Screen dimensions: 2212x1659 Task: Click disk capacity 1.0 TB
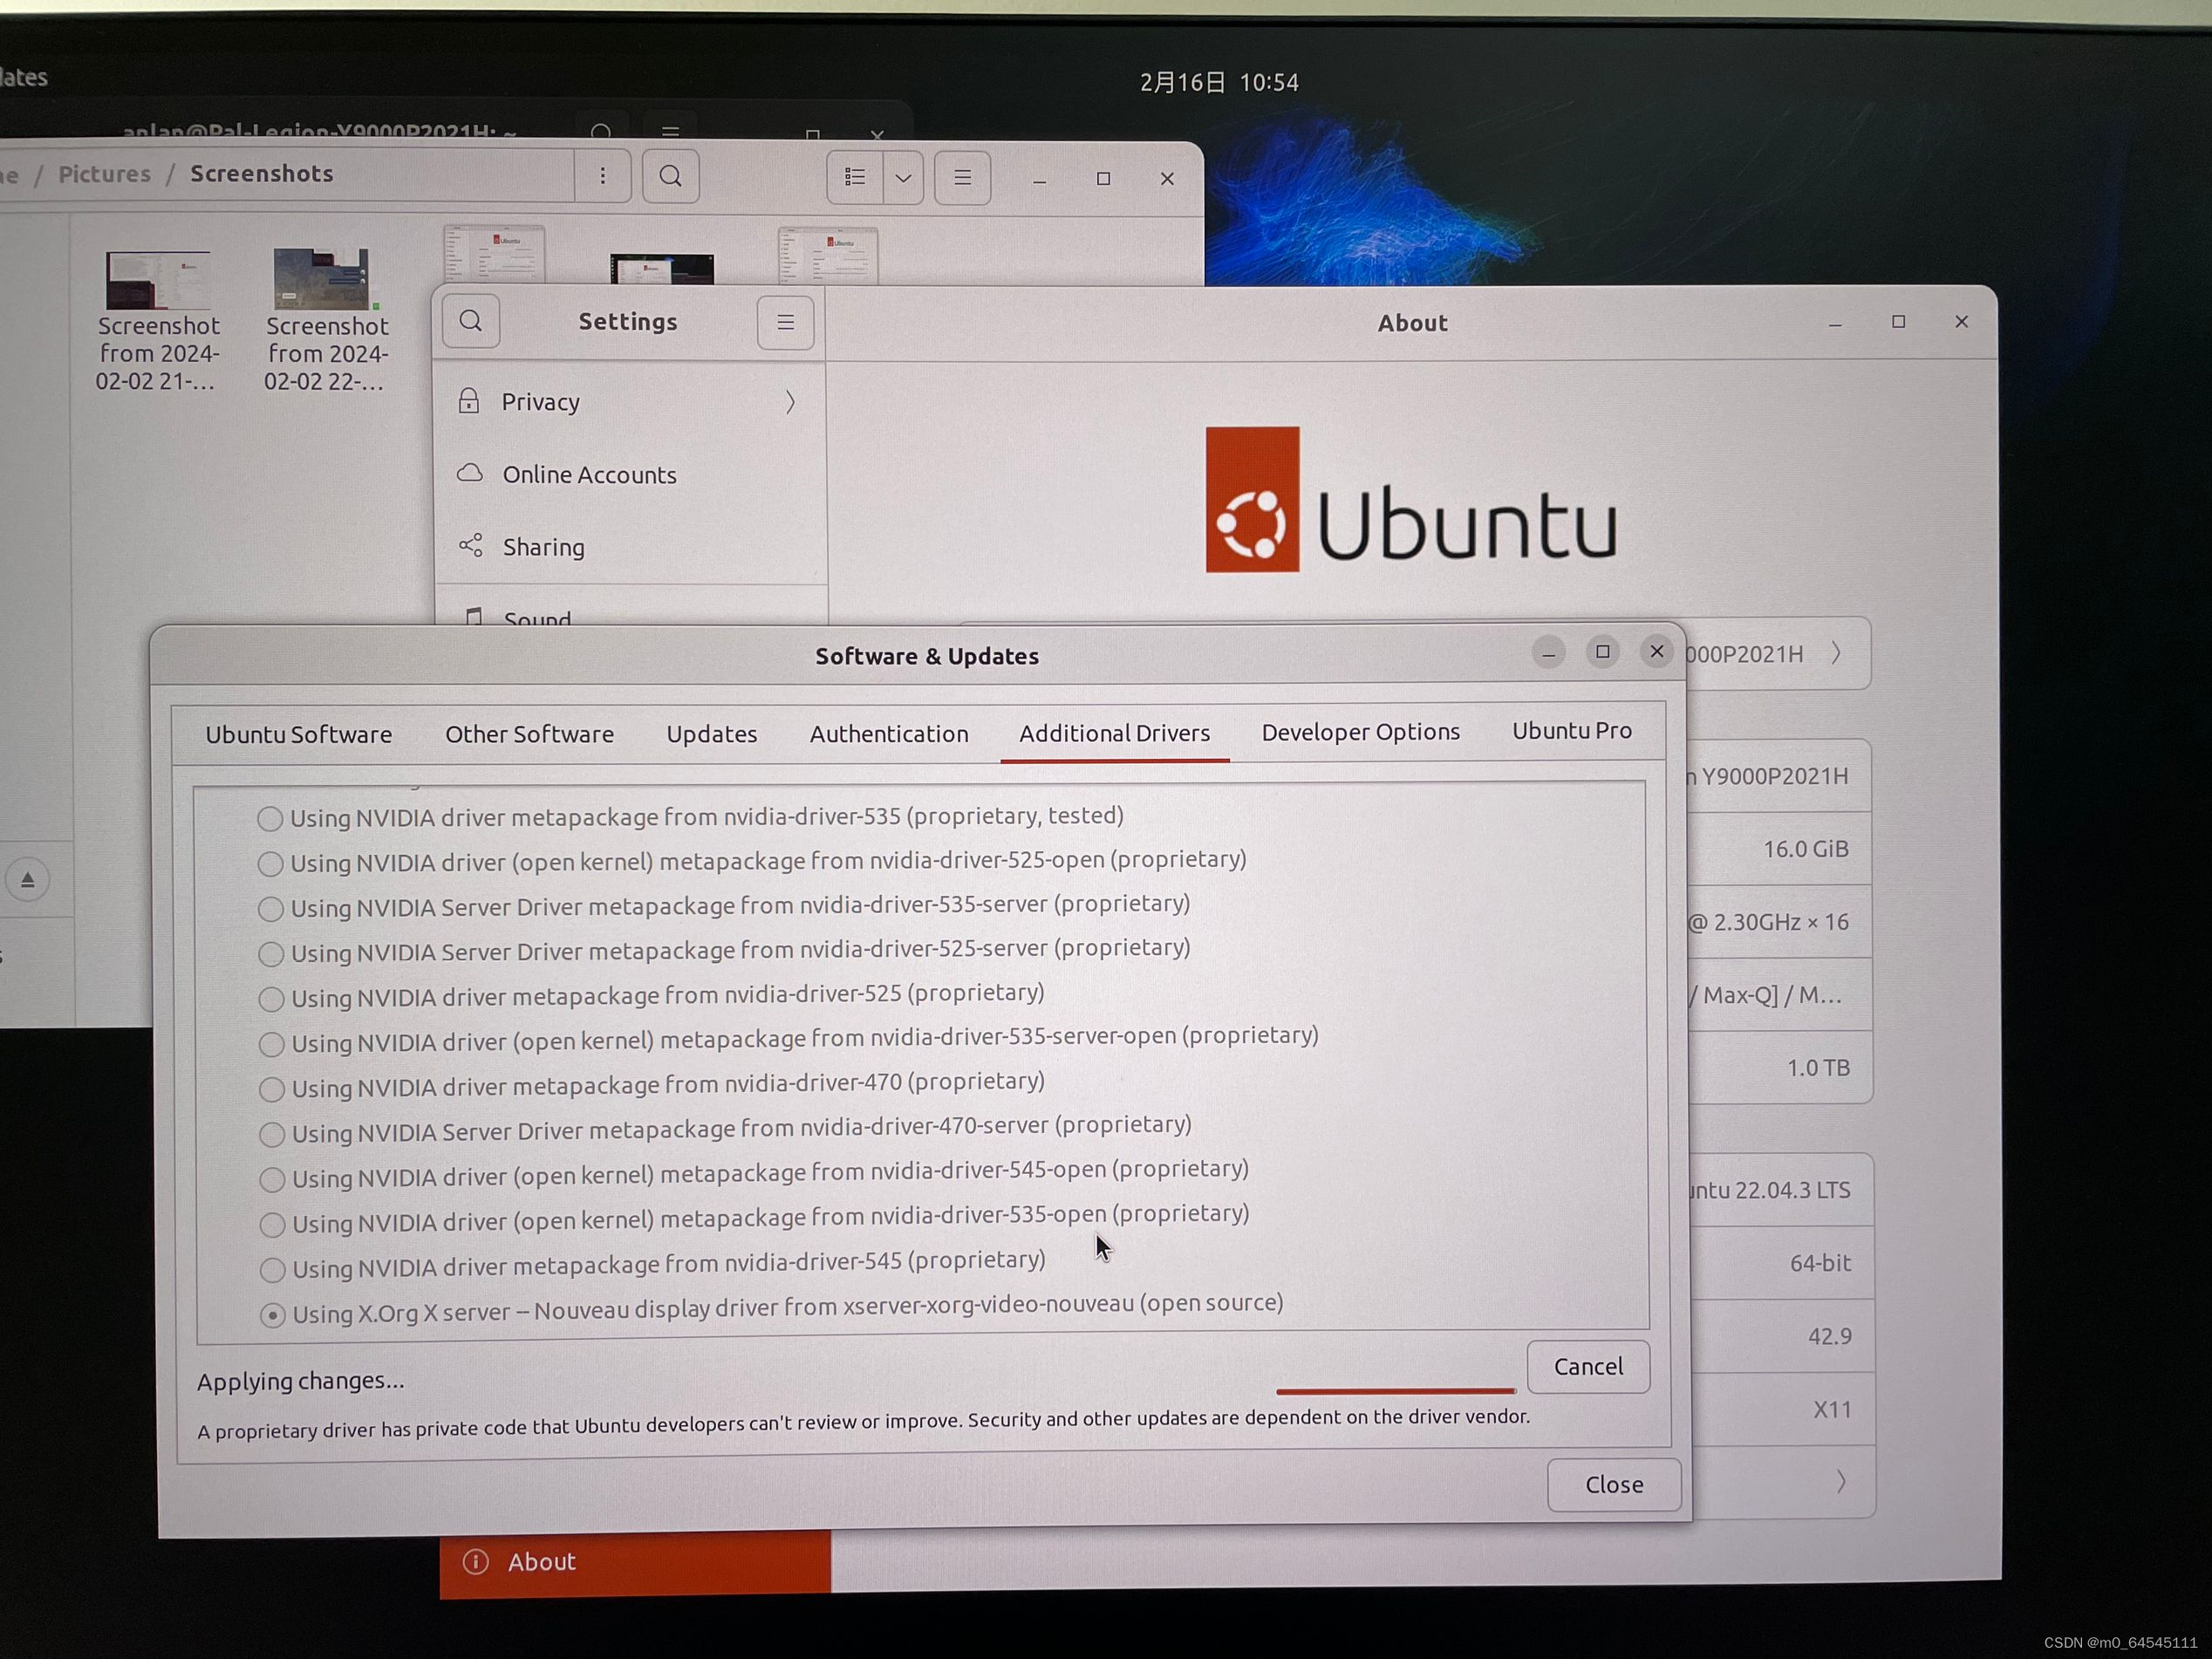(x=1818, y=1068)
